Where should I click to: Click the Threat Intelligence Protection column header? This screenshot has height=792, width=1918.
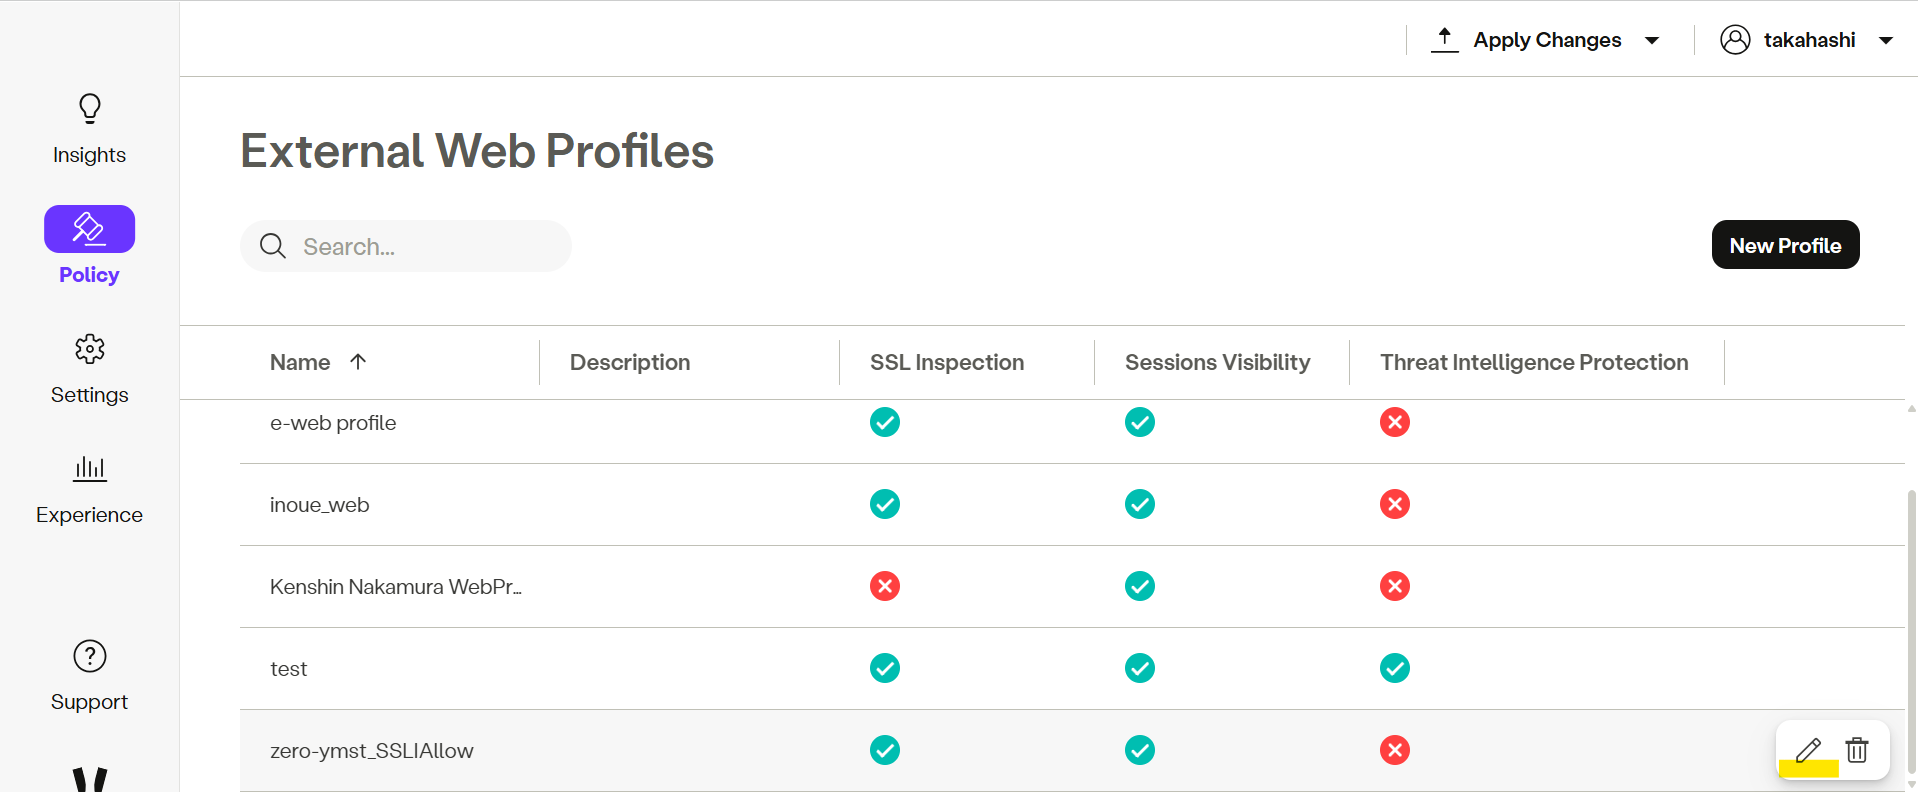1533,362
